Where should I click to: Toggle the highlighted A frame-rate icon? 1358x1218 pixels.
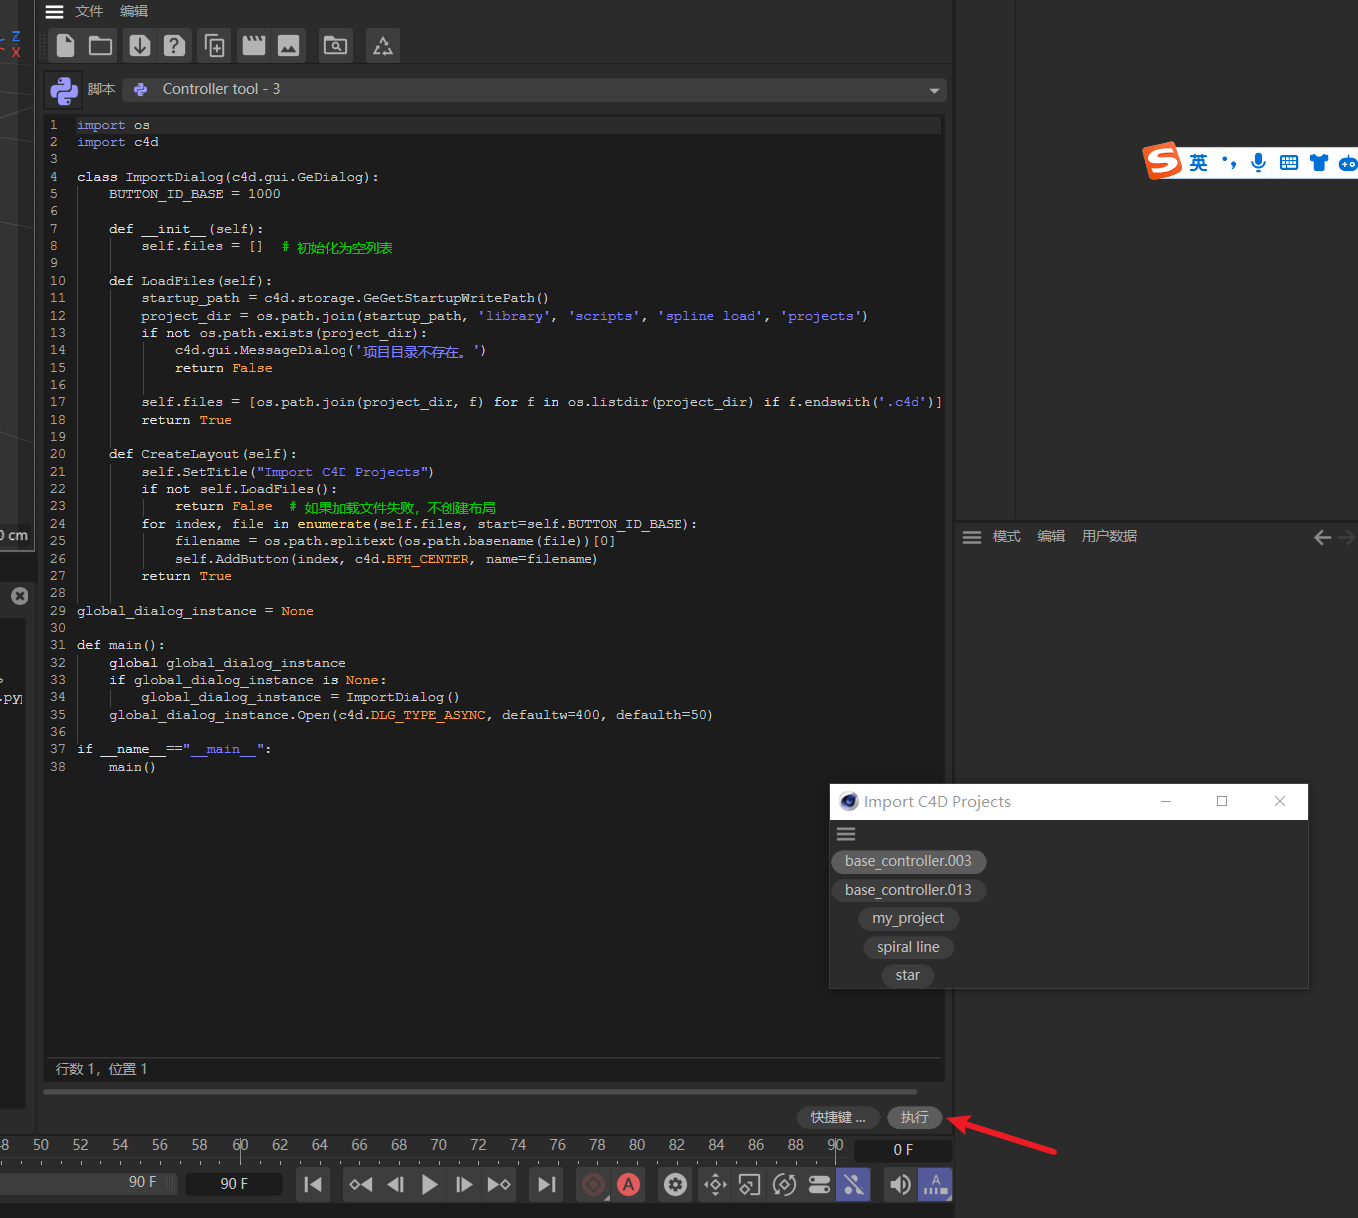[935, 1185]
